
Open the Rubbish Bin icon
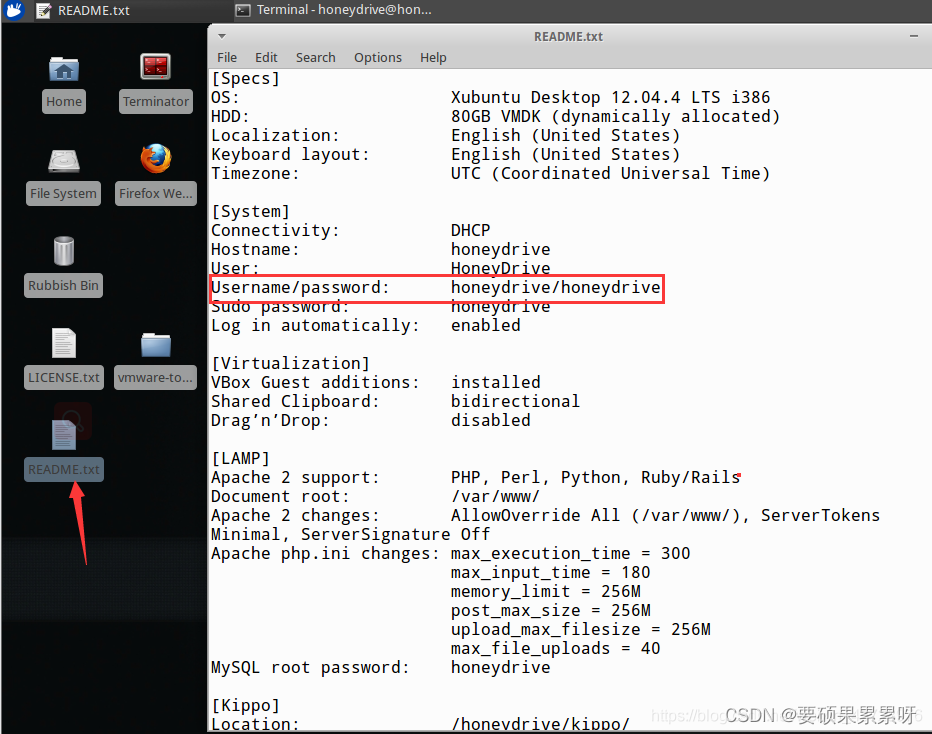click(x=64, y=251)
